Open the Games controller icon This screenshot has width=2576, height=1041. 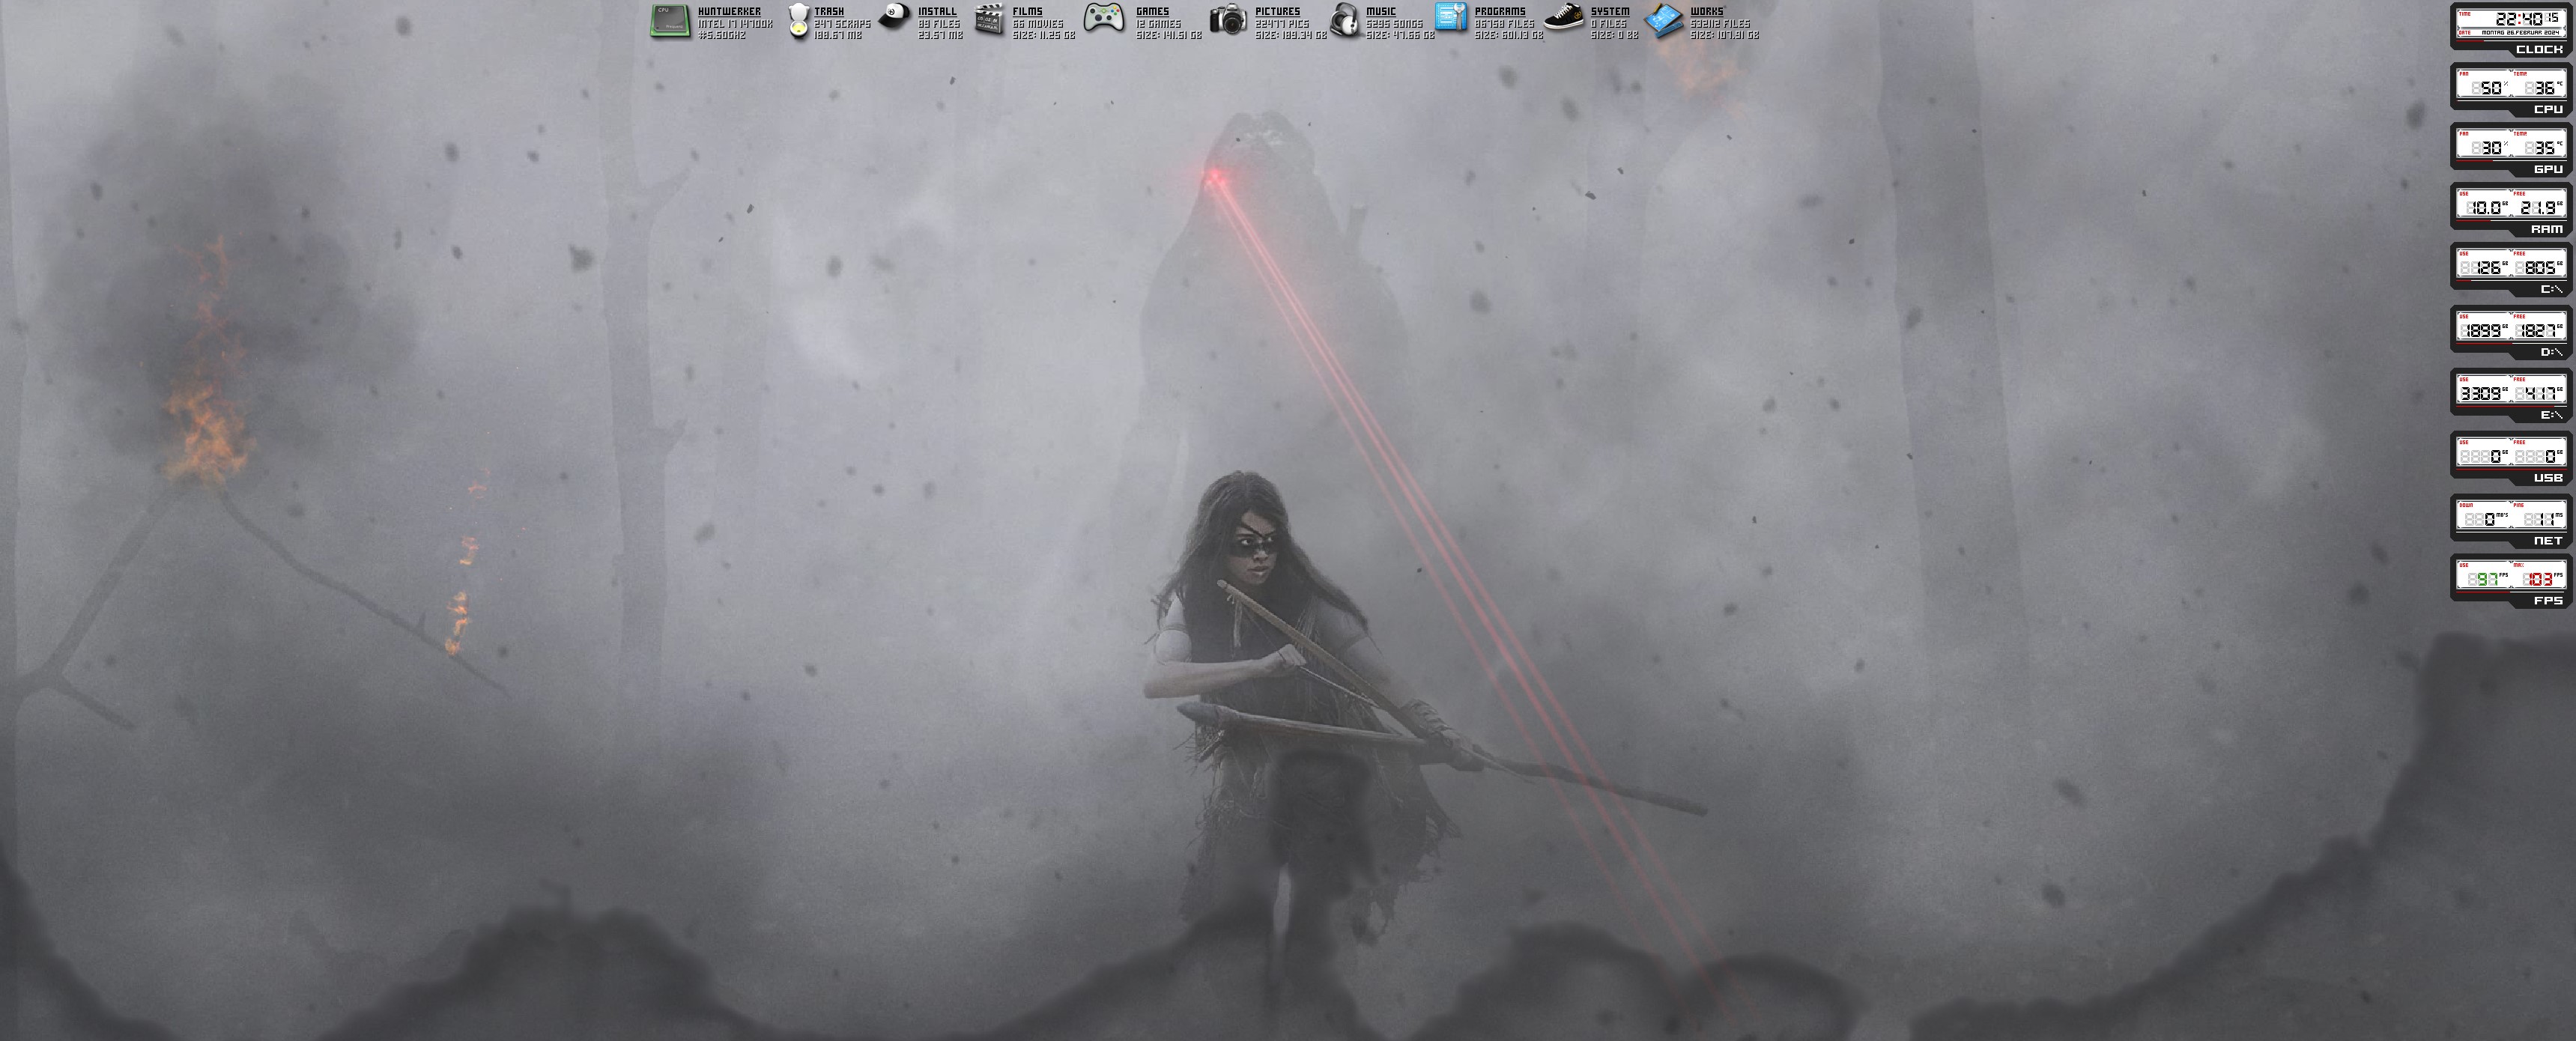(x=1104, y=19)
